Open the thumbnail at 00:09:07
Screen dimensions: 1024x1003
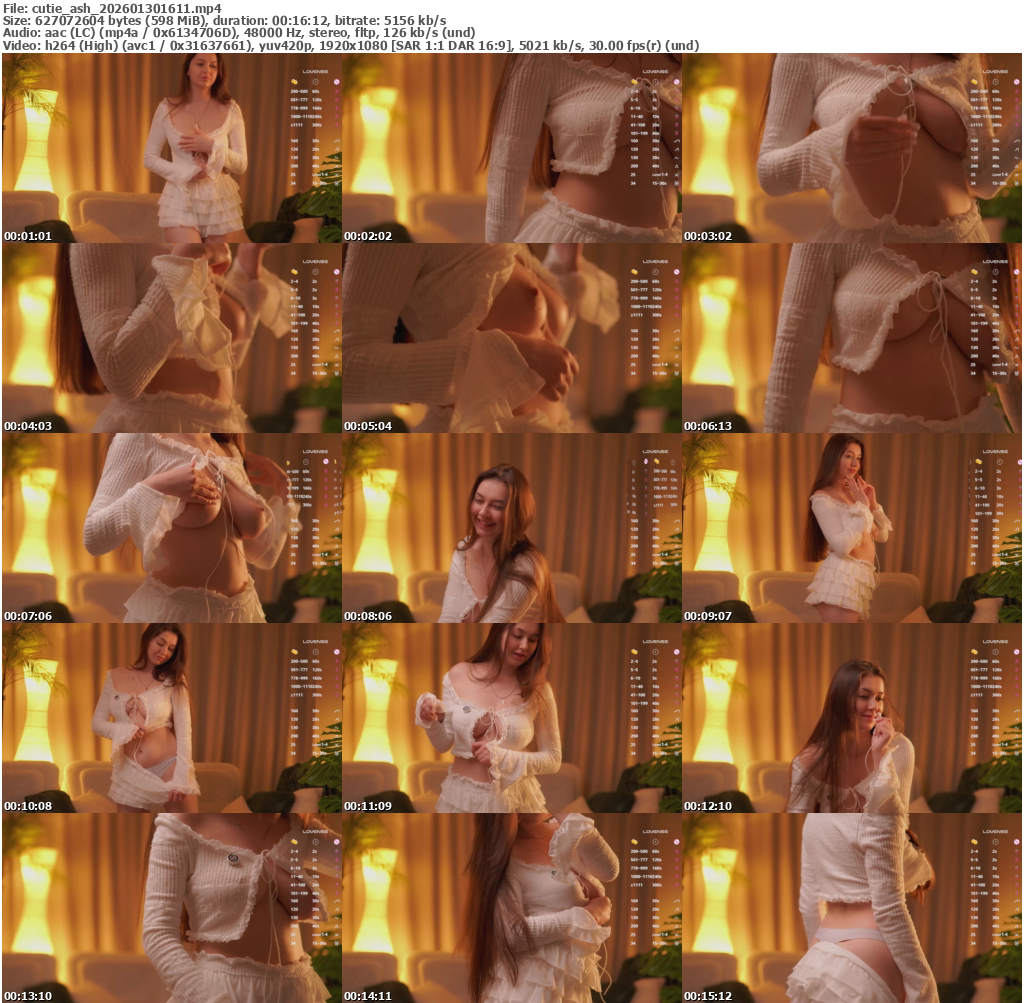click(x=851, y=528)
